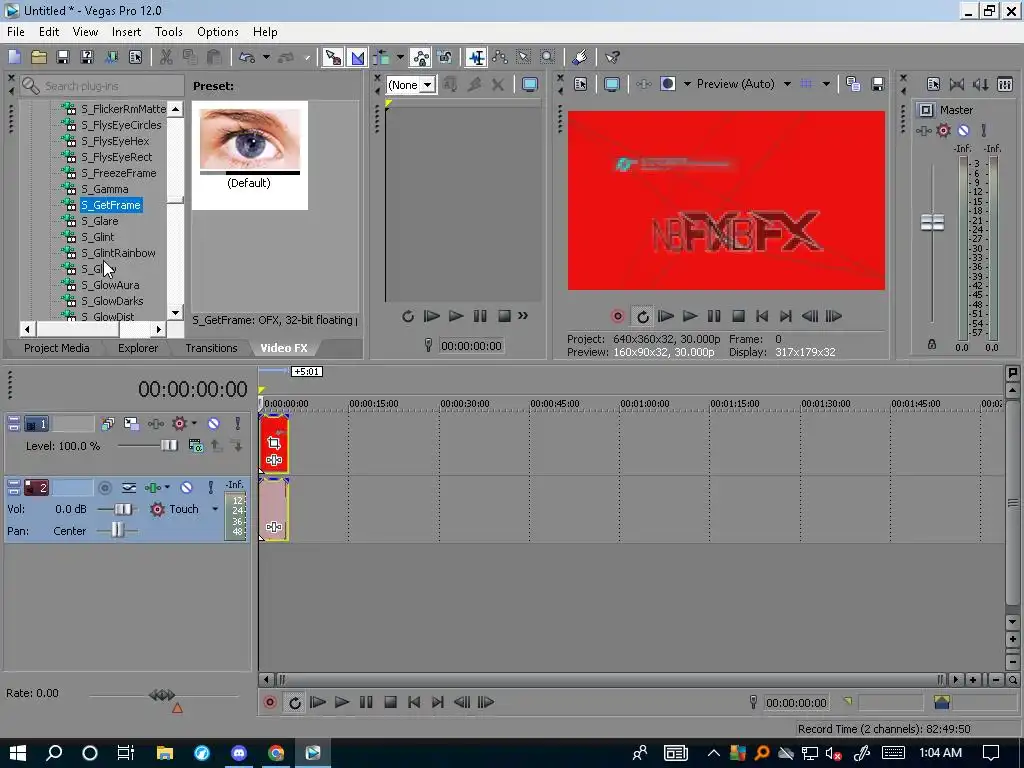Select the S_FreezeFrame plug-in
This screenshot has height=768, width=1024.
118,173
